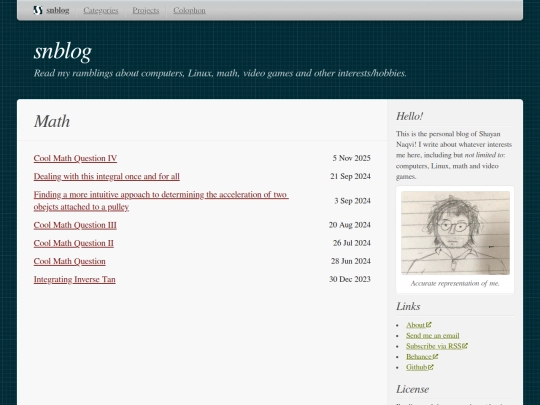The image size is (540, 405).
Task: Open the Cool Math Question III post
Action: click(x=75, y=225)
